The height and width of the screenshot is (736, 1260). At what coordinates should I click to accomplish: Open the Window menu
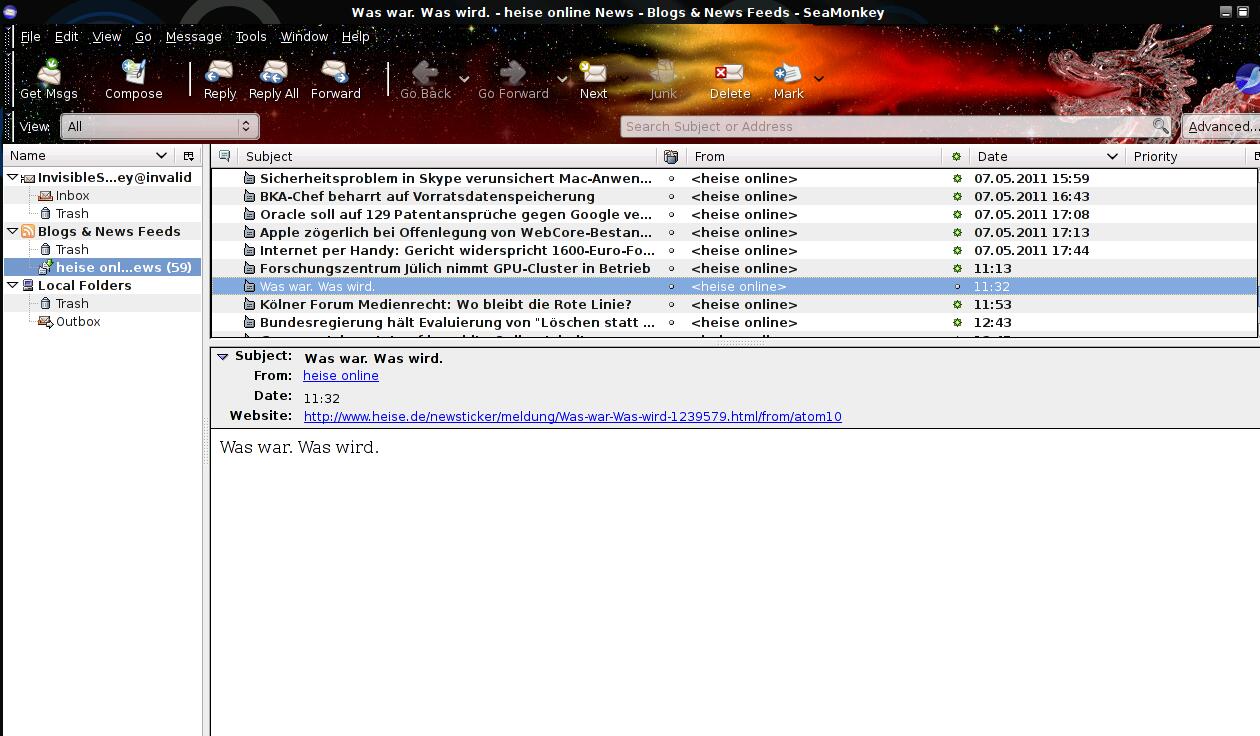304,36
